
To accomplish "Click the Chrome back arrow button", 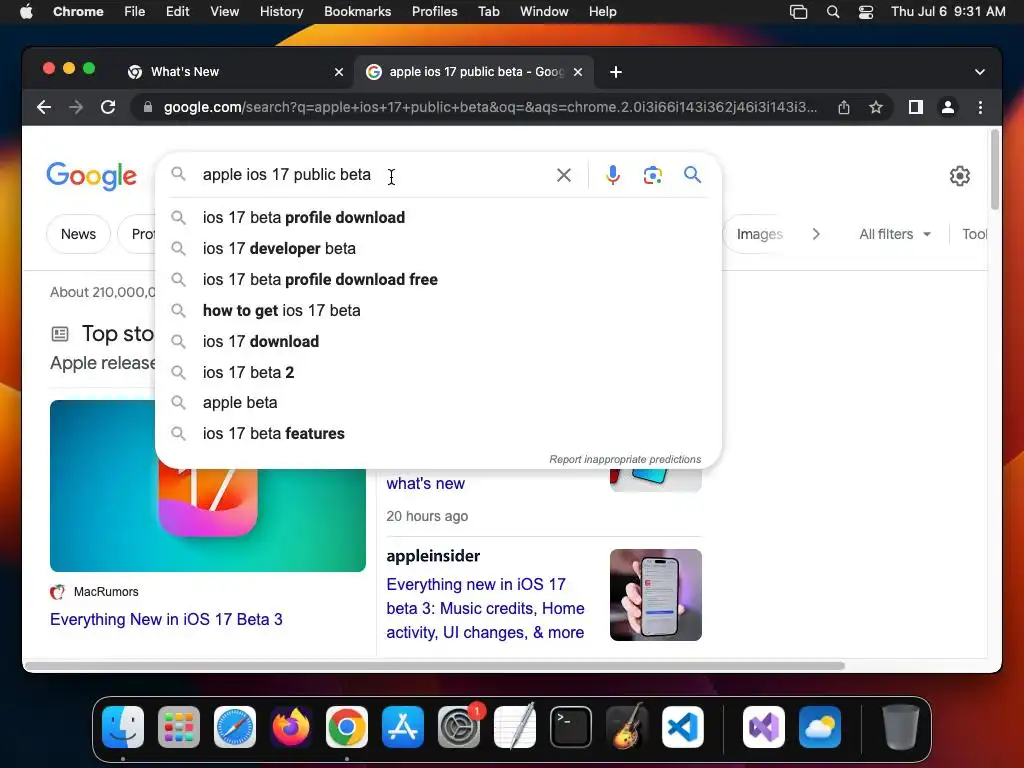I will pos(44,107).
